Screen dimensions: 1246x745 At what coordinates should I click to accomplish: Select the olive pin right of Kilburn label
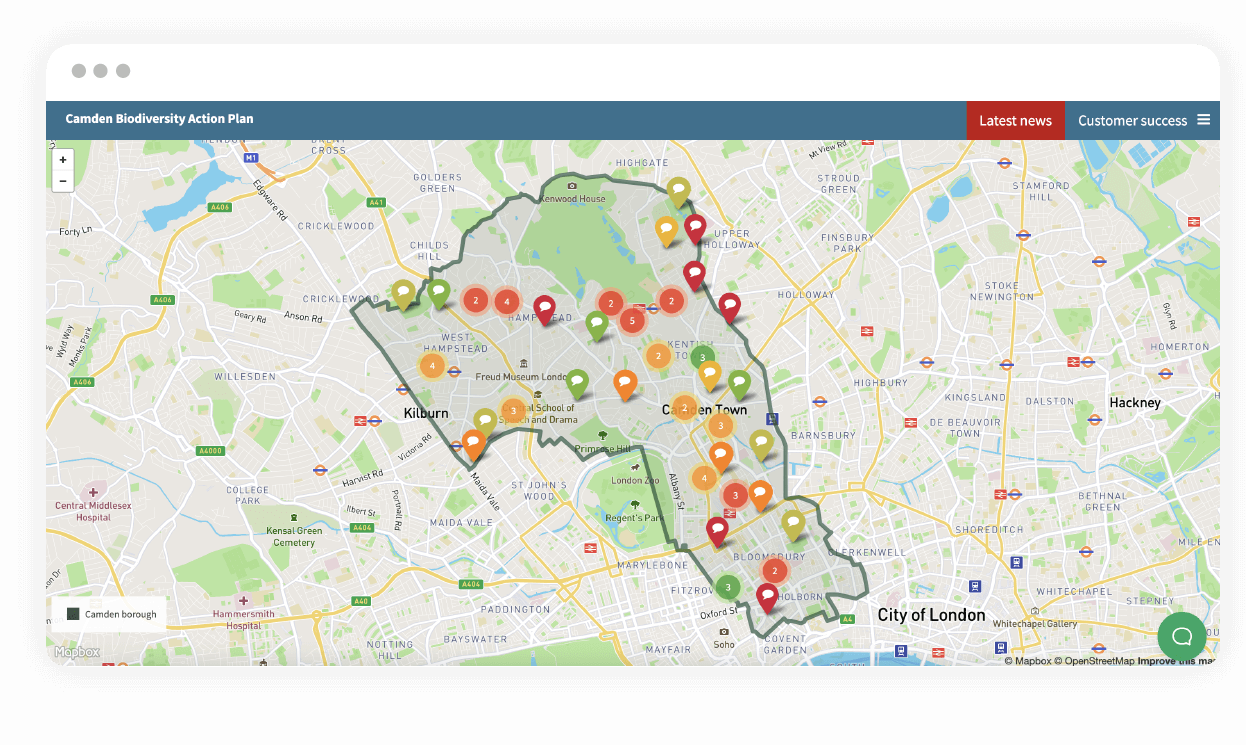pos(485,422)
